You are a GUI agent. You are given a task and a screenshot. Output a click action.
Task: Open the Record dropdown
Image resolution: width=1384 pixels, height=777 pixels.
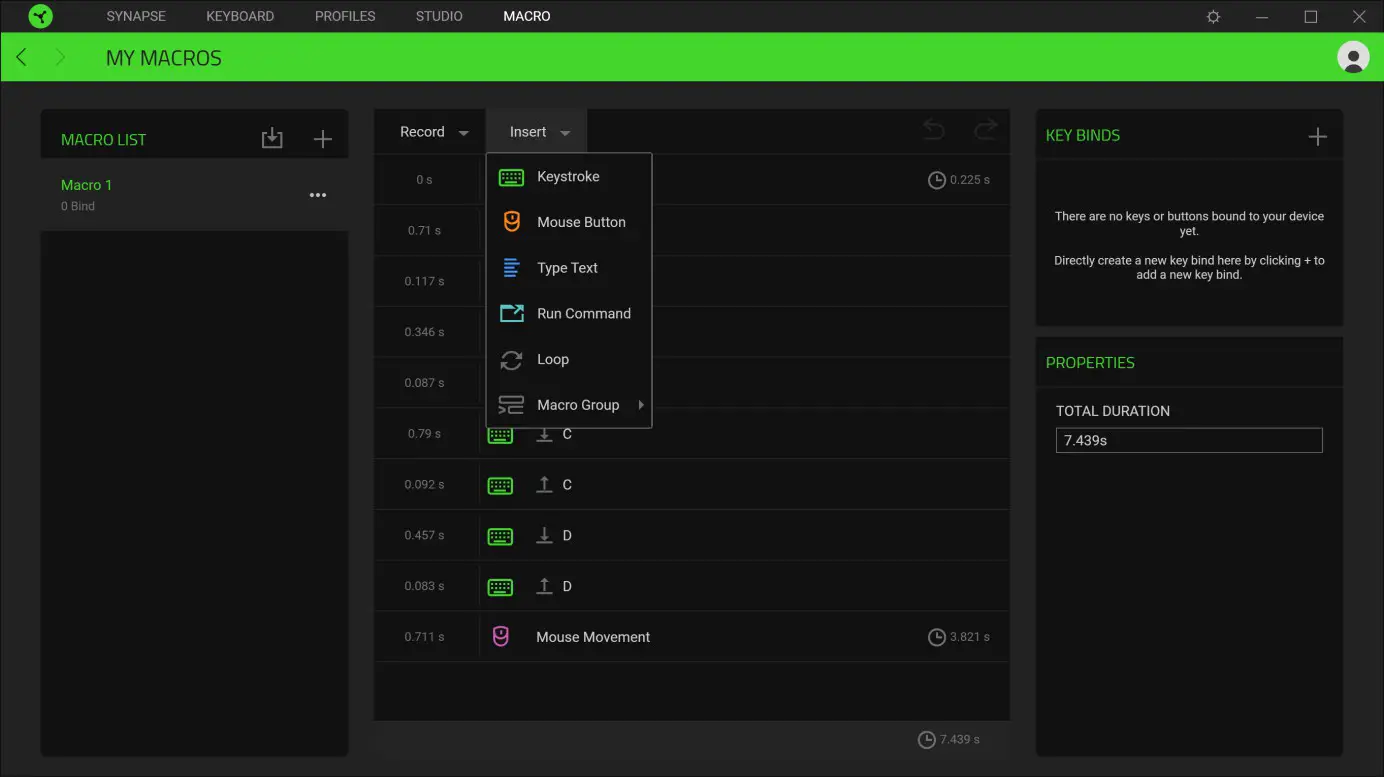tap(428, 131)
